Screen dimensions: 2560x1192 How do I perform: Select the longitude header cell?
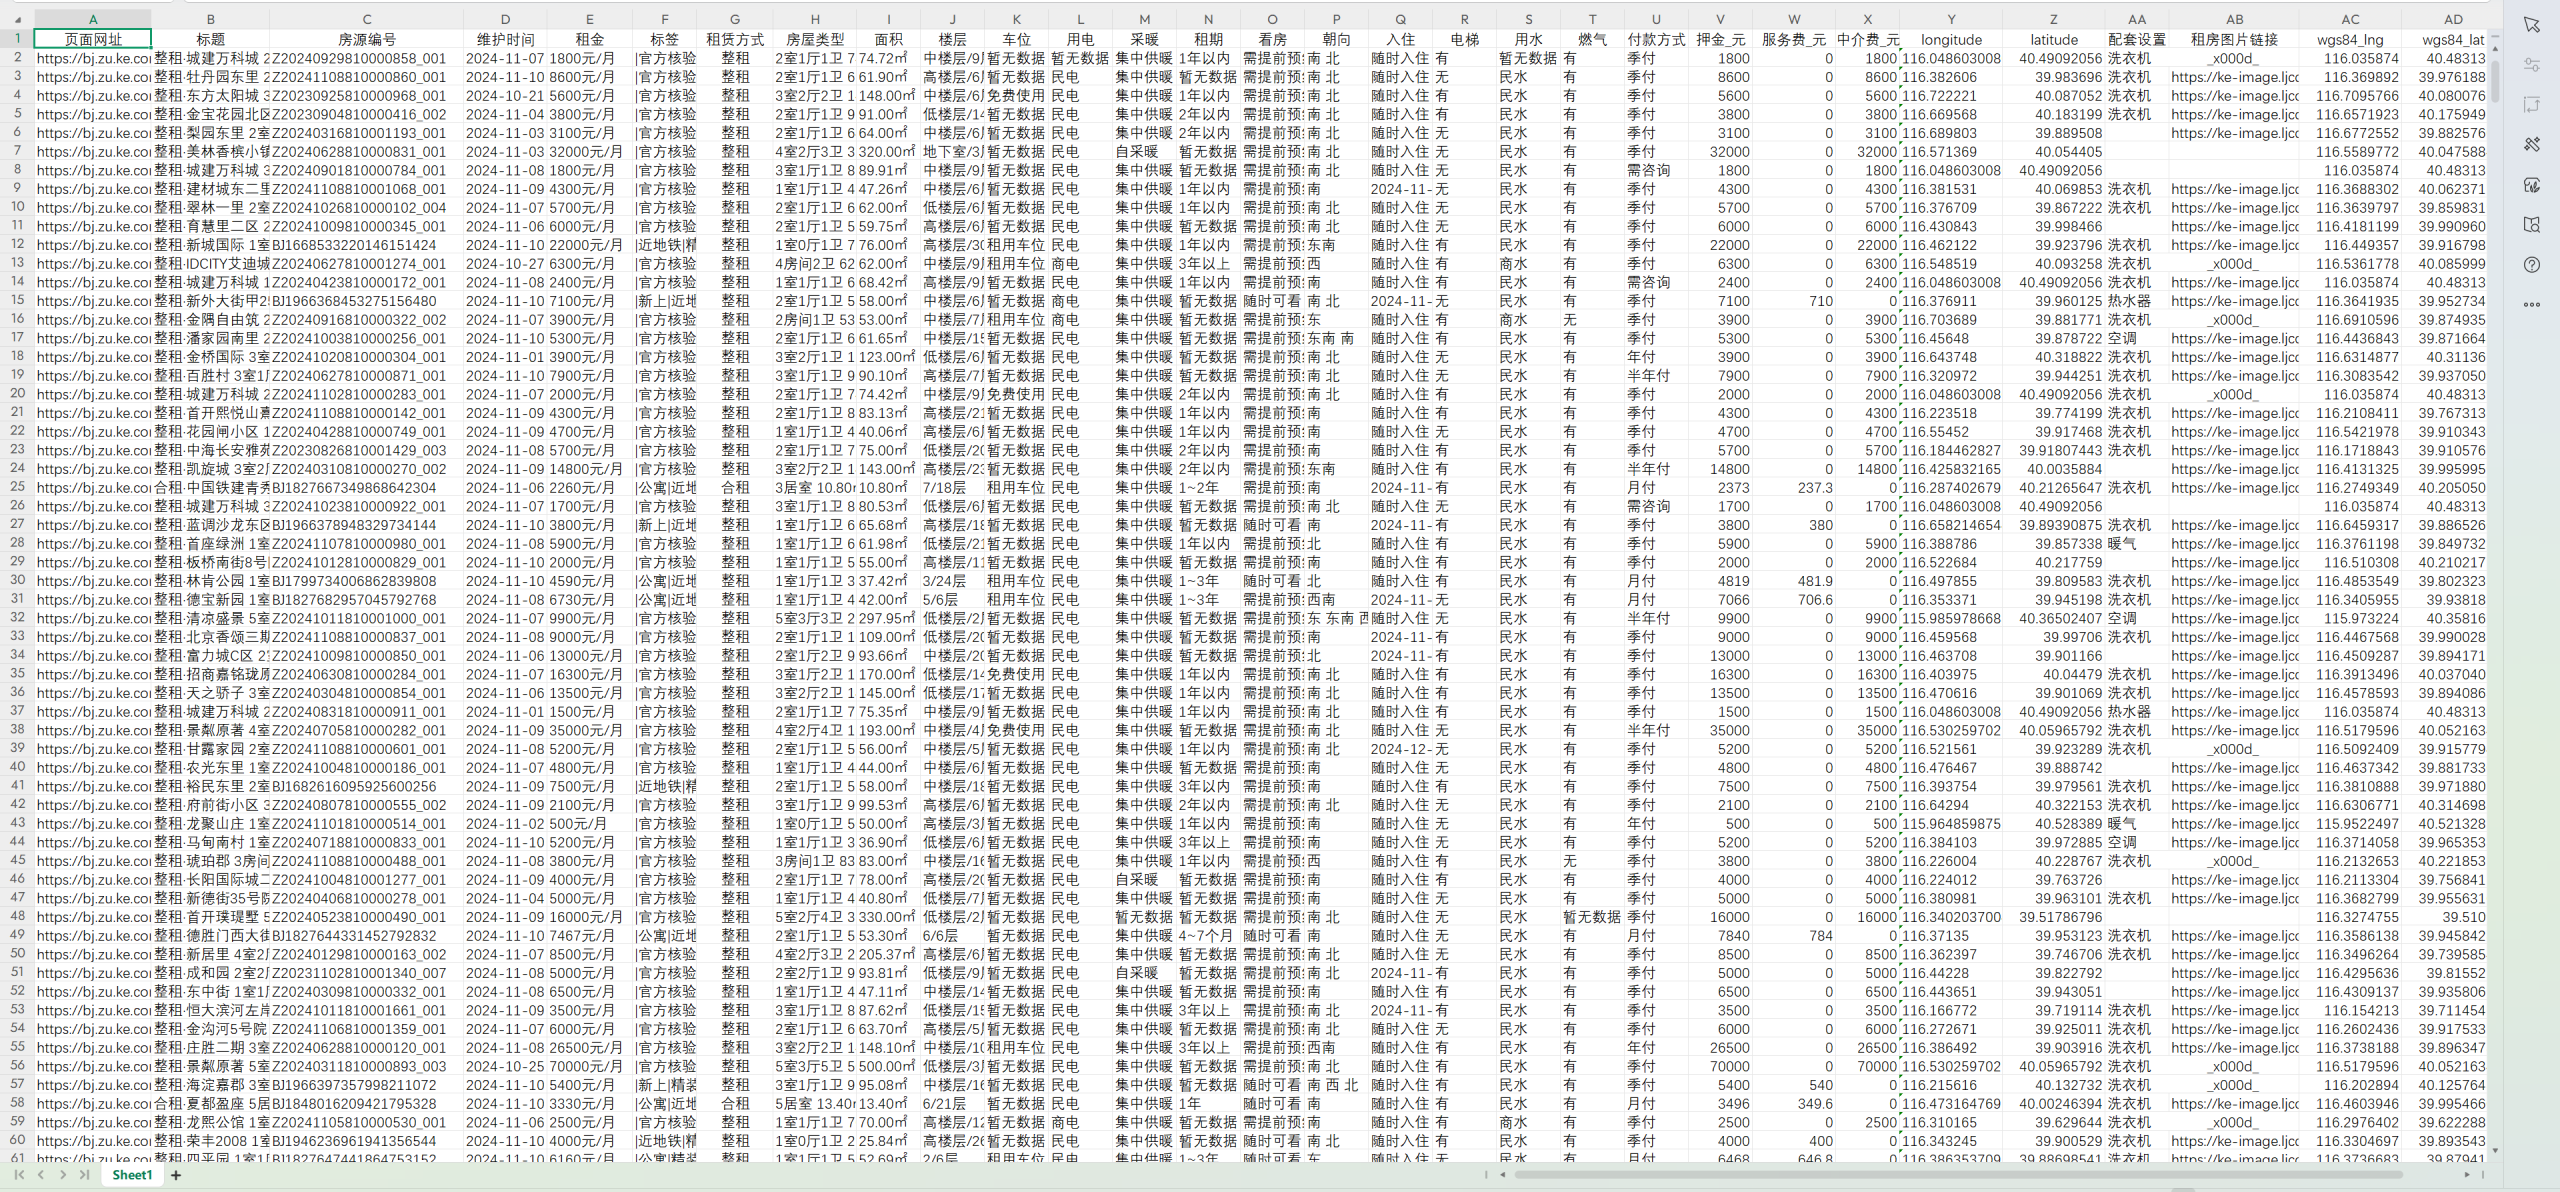point(1950,39)
